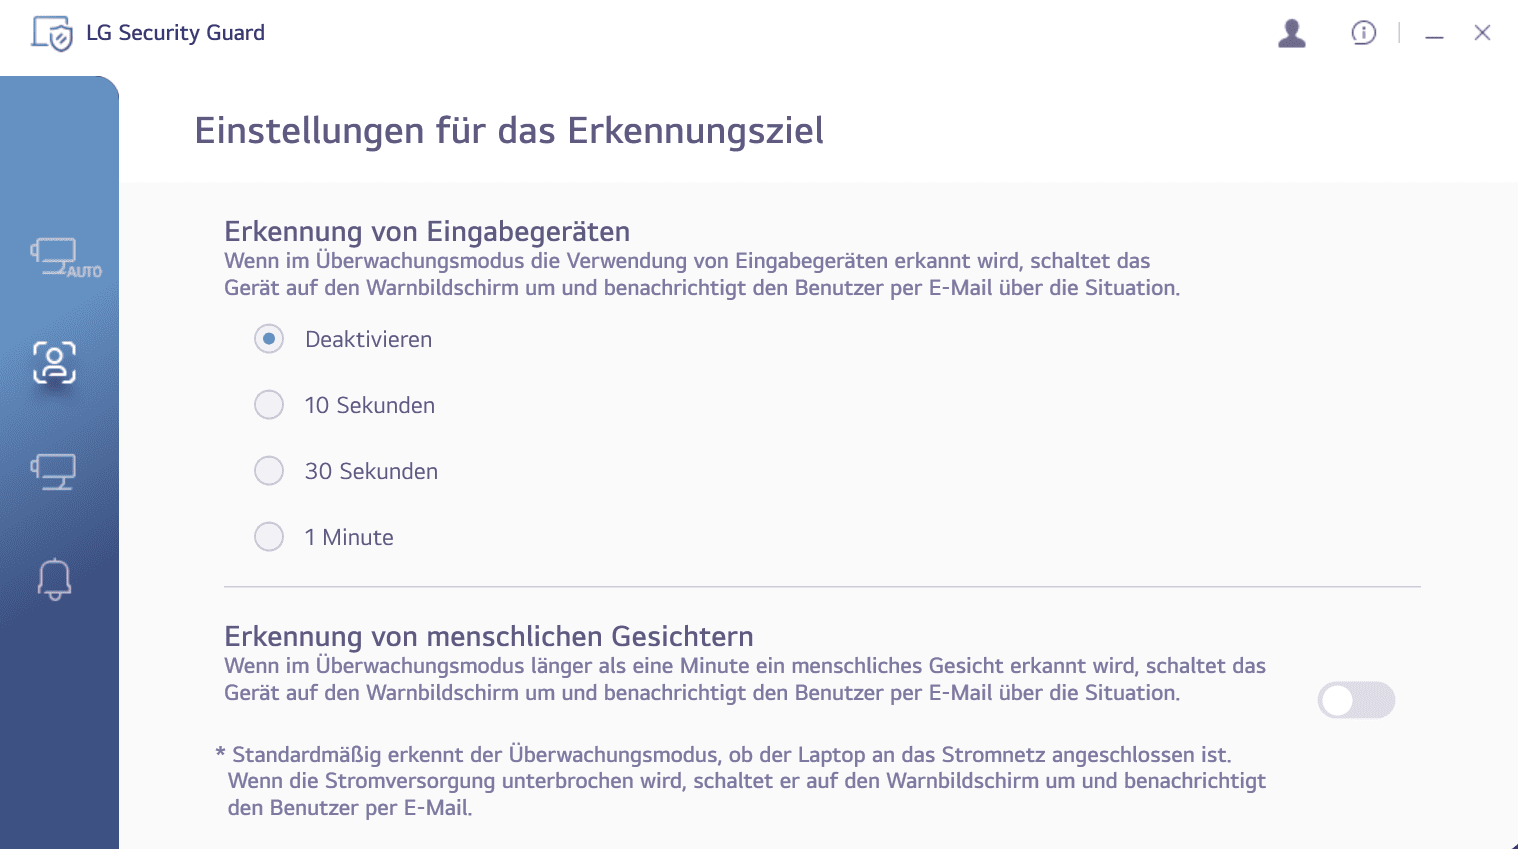1518x849 pixels.
Task: Click the footnote starting with "Standardmäßig erkennt"
Action: coord(740,781)
